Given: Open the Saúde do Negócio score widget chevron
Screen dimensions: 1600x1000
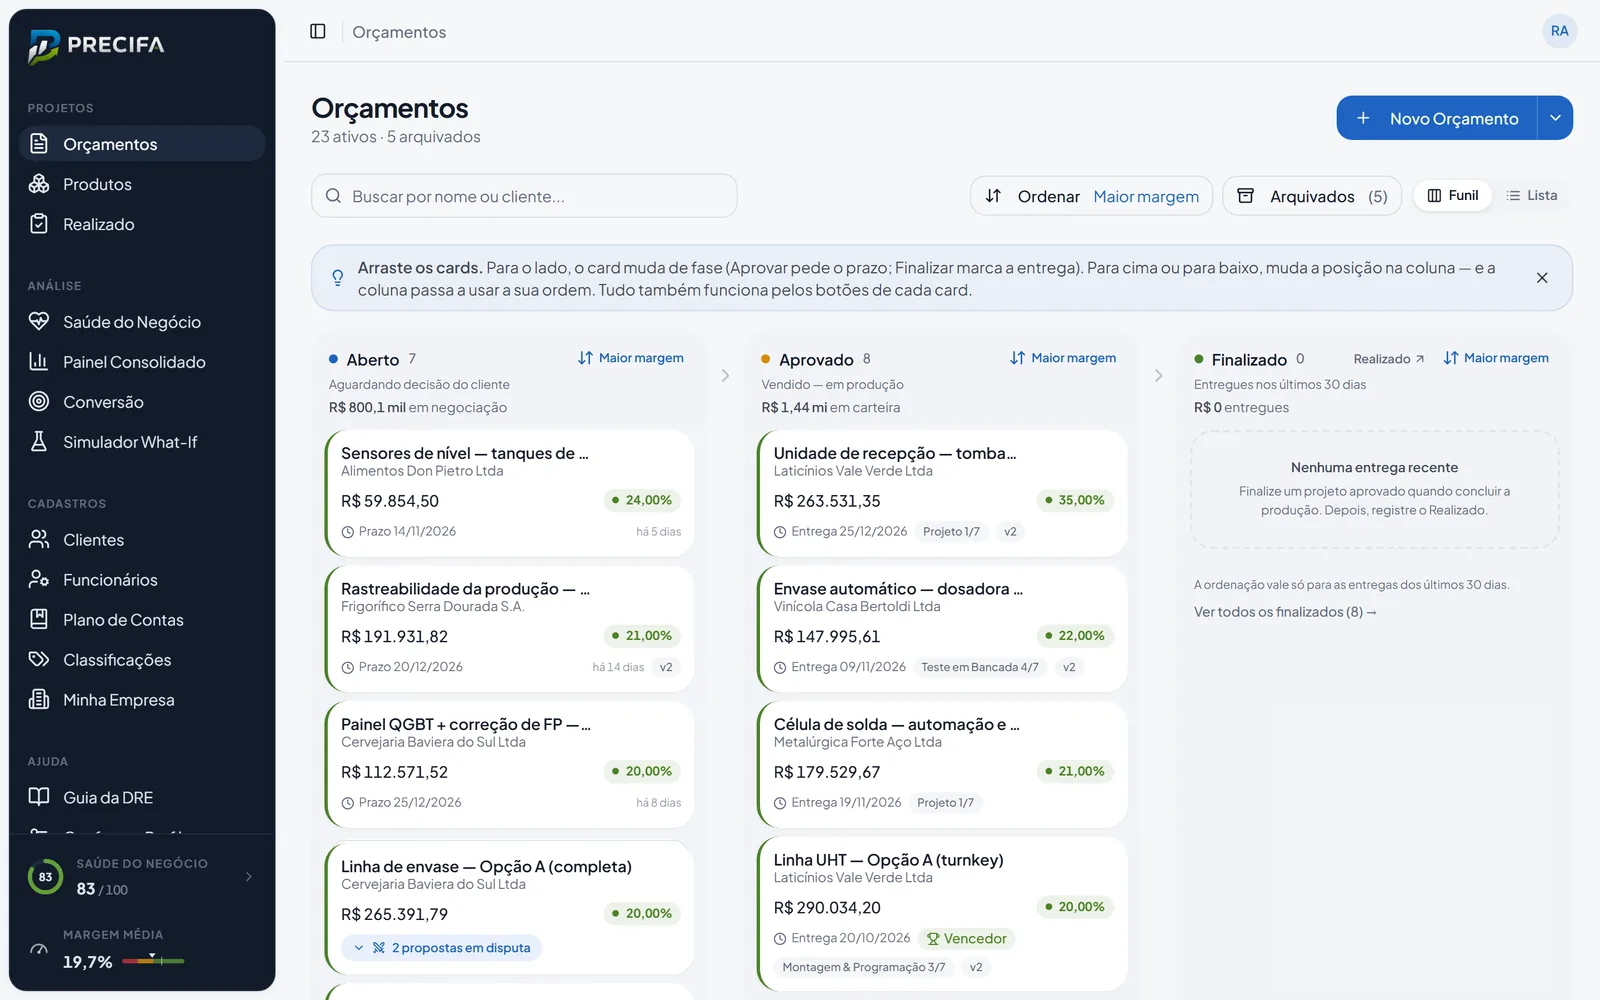Looking at the screenshot, I should pos(249,877).
